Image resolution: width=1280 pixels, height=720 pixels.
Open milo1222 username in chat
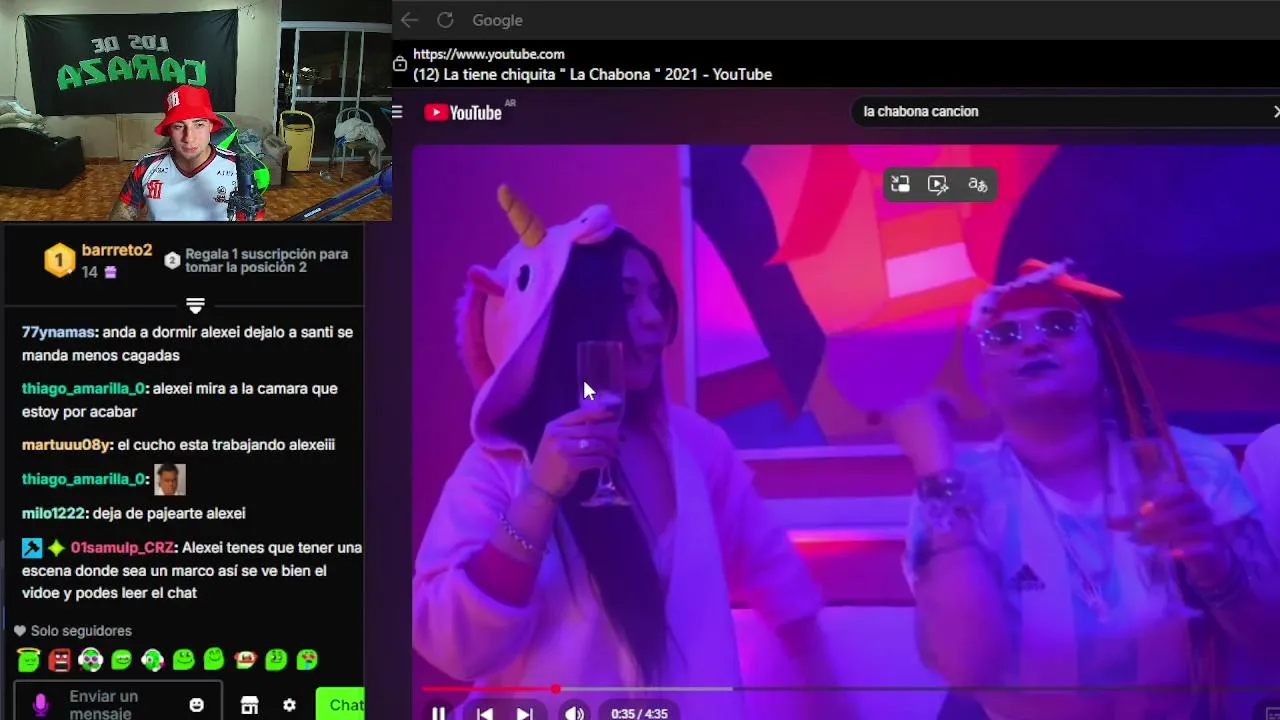(54, 513)
